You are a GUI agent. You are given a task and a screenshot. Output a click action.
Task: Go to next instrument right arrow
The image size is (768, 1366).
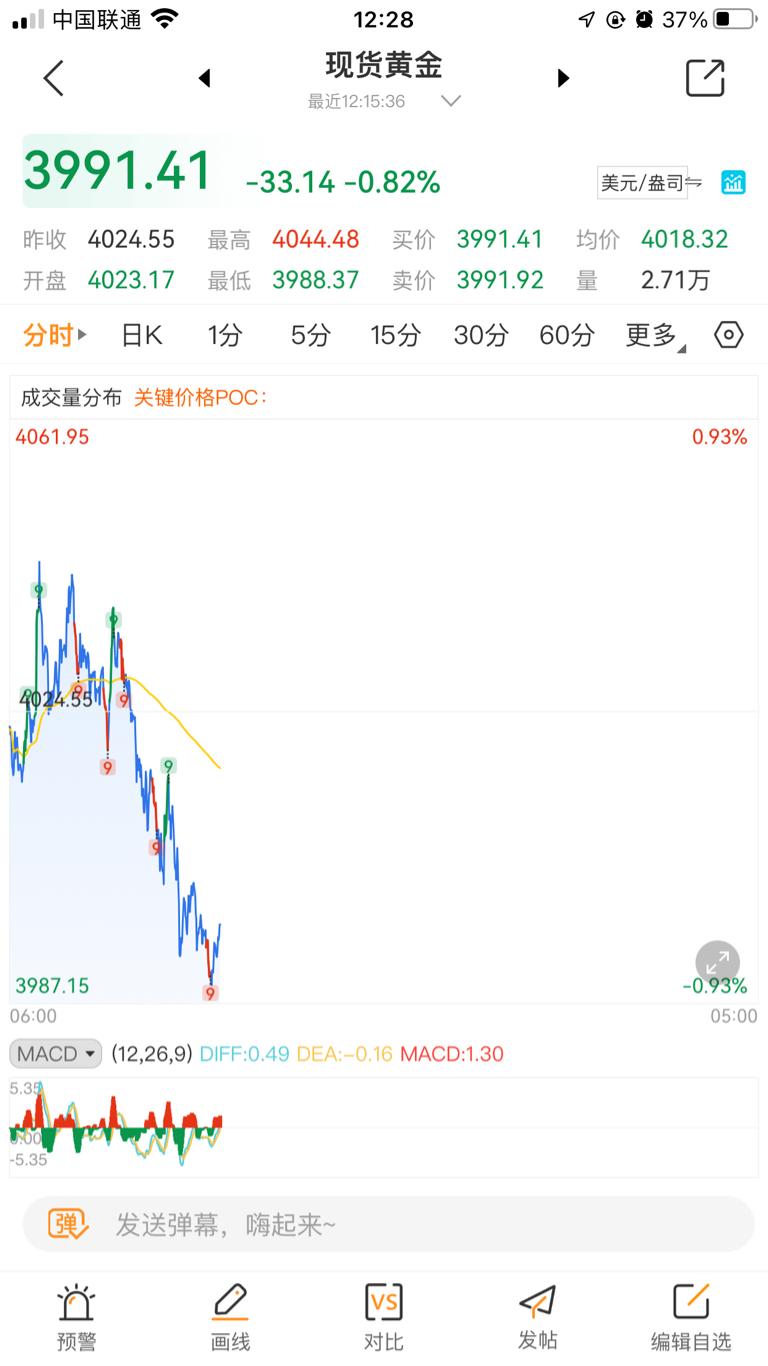[563, 78]
